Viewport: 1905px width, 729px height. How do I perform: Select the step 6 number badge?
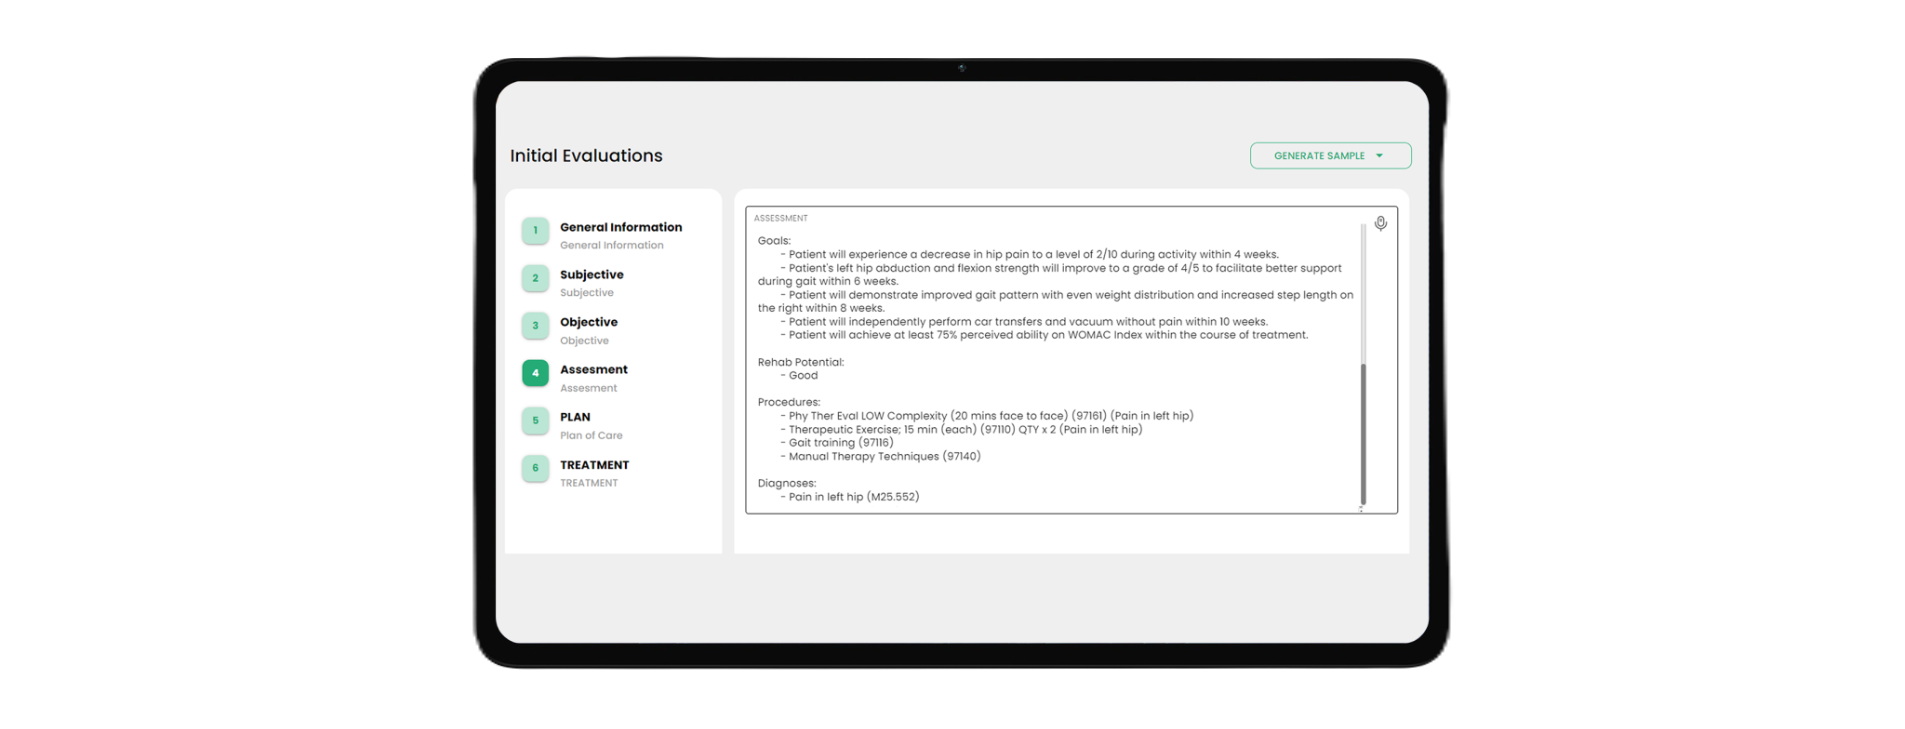pyautogui.click(x=535, y=468)
